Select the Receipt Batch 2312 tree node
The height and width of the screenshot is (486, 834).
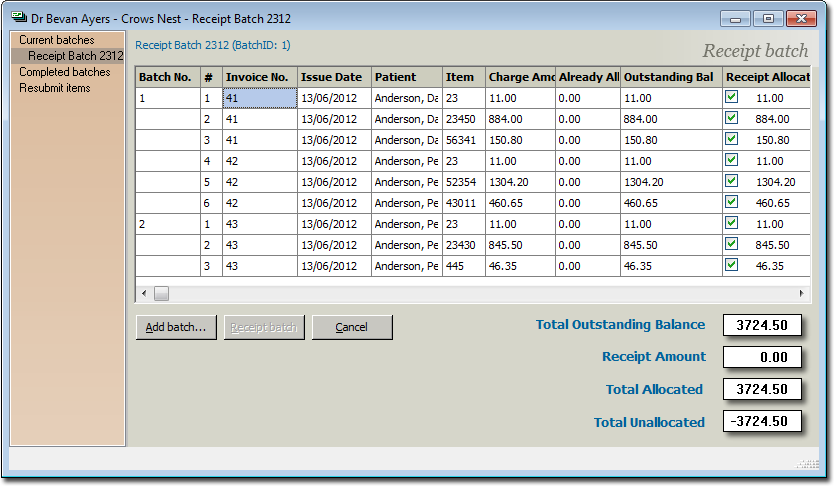pos(75,56)
